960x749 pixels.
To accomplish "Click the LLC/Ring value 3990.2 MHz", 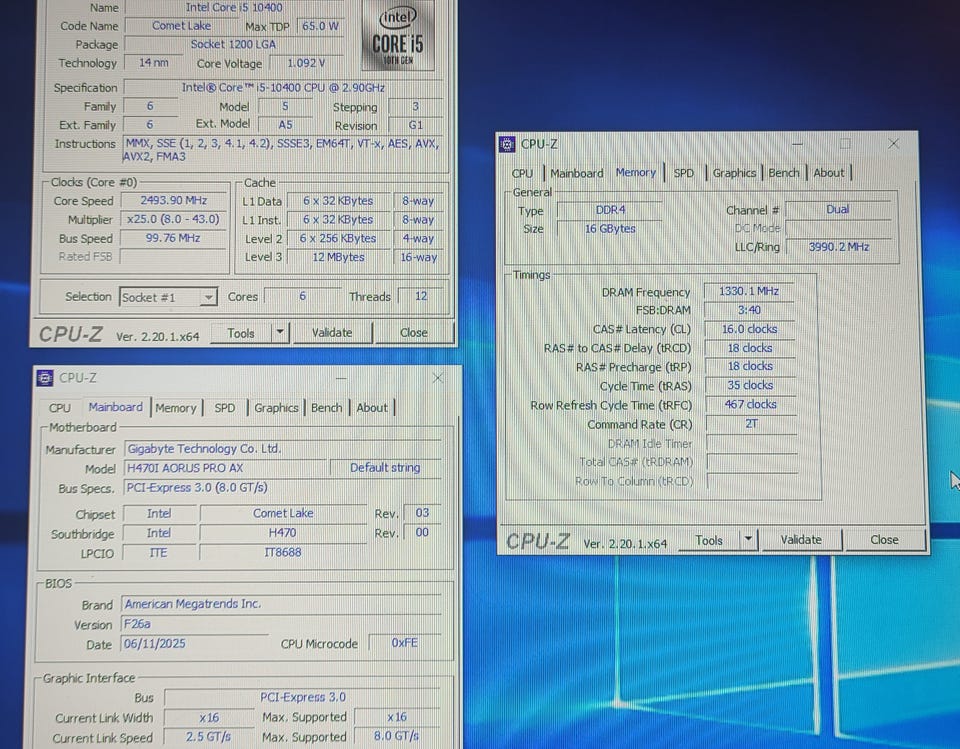I will coord(839,247).
